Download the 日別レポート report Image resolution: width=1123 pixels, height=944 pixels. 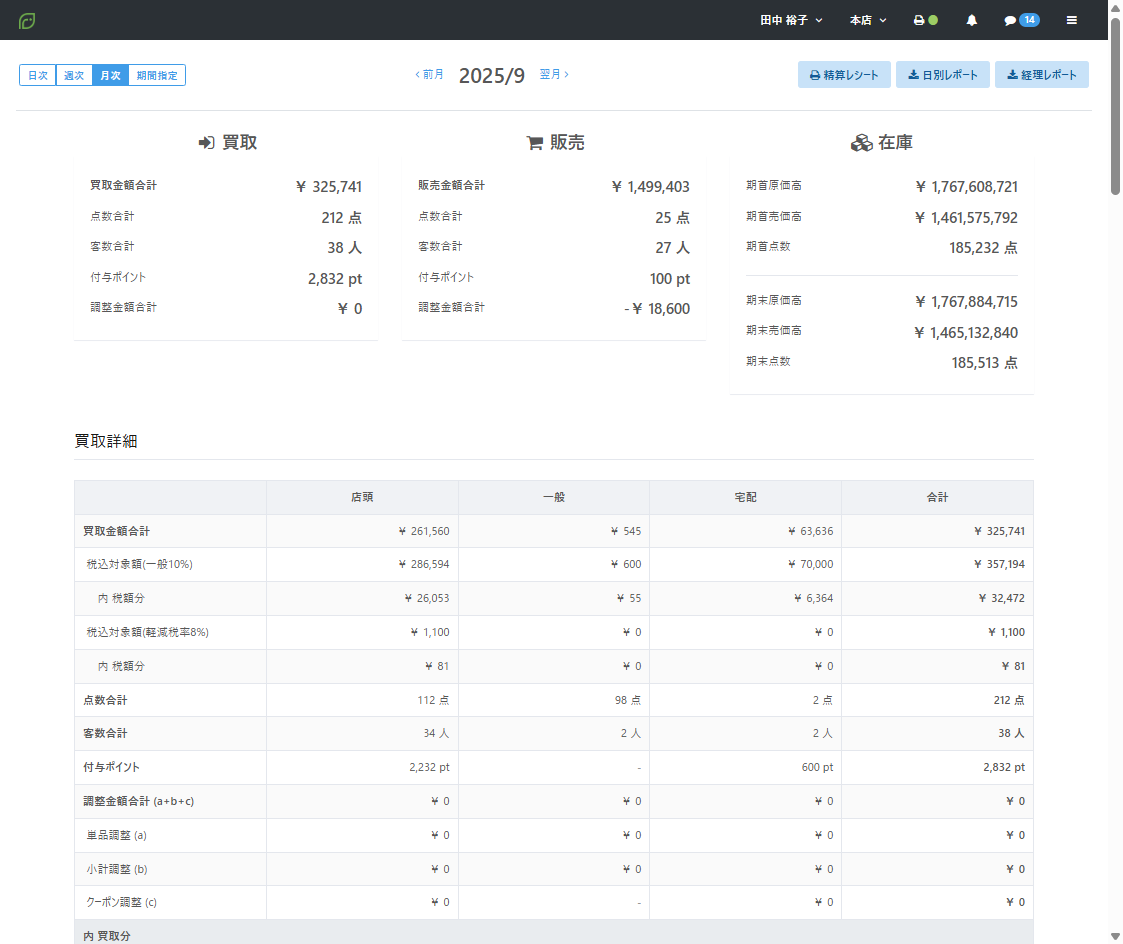[942, 75]
